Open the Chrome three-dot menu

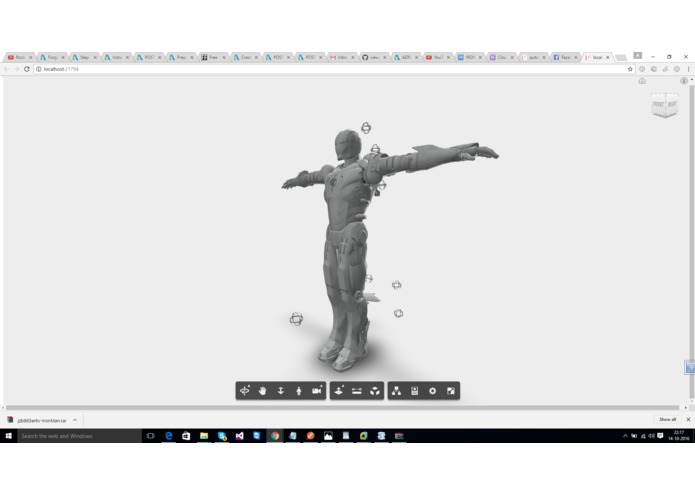coord(688,69)
